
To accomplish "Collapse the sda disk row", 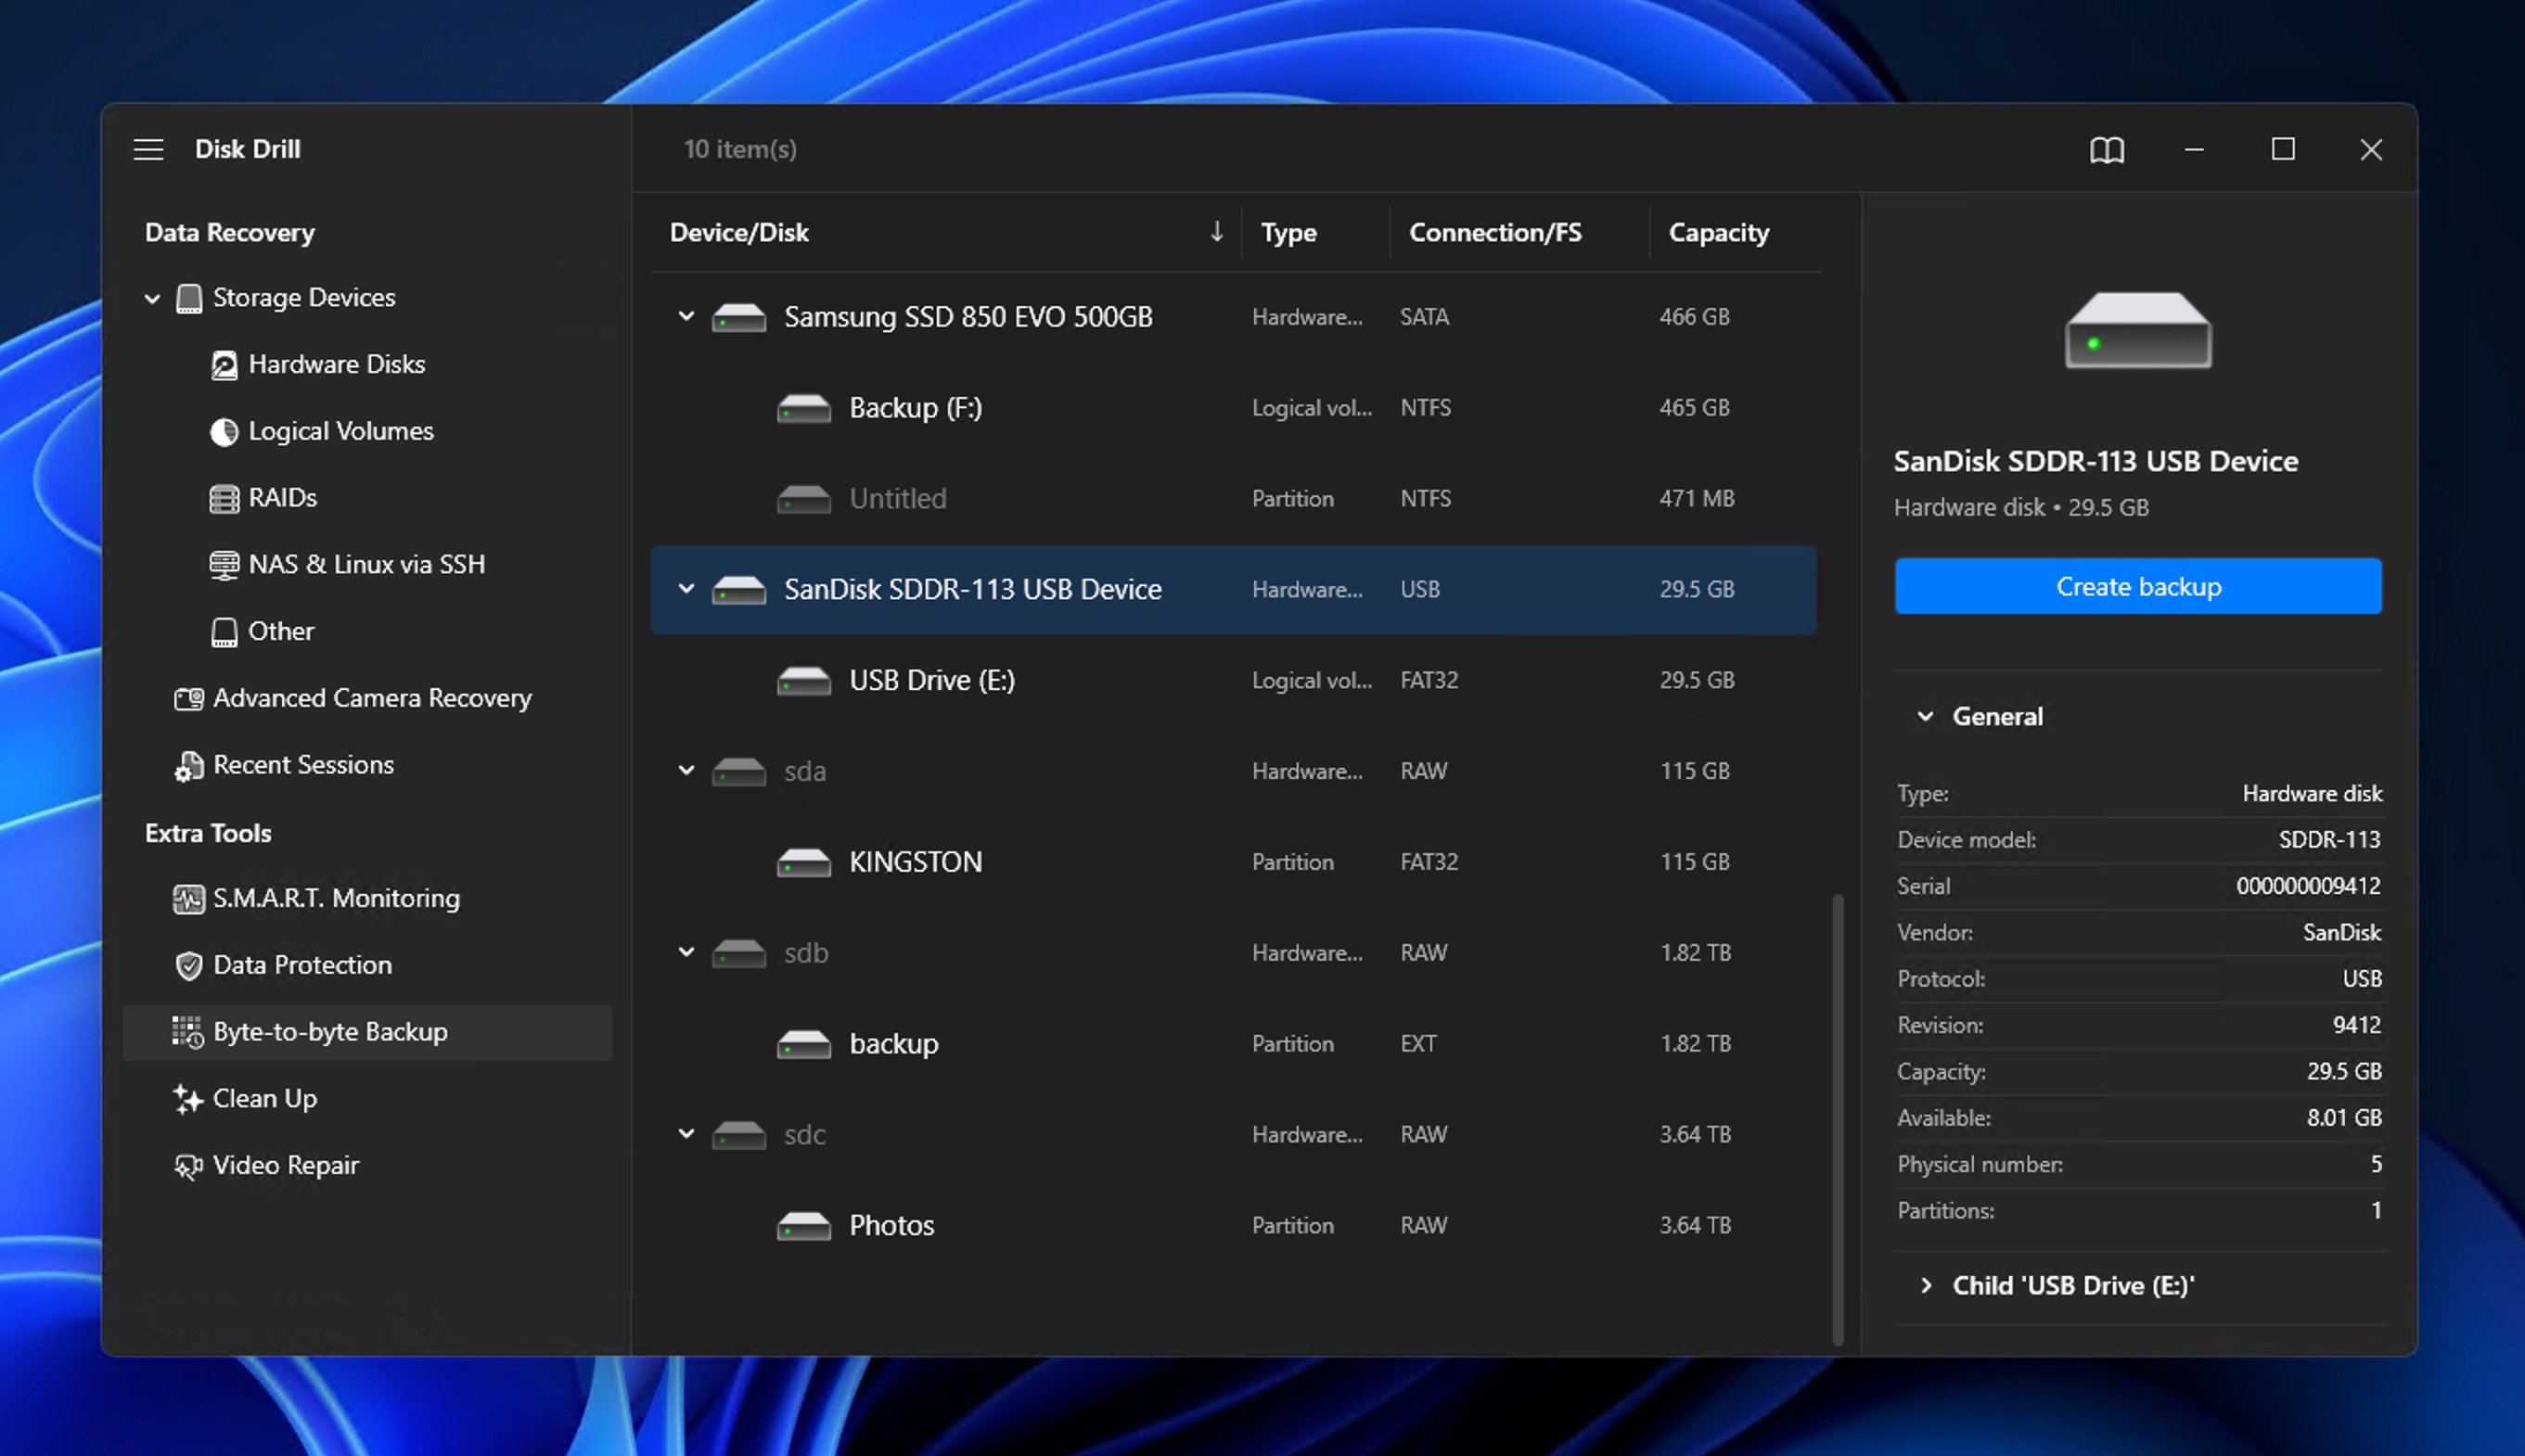I will pyautogui.click(x=686, y=770).
